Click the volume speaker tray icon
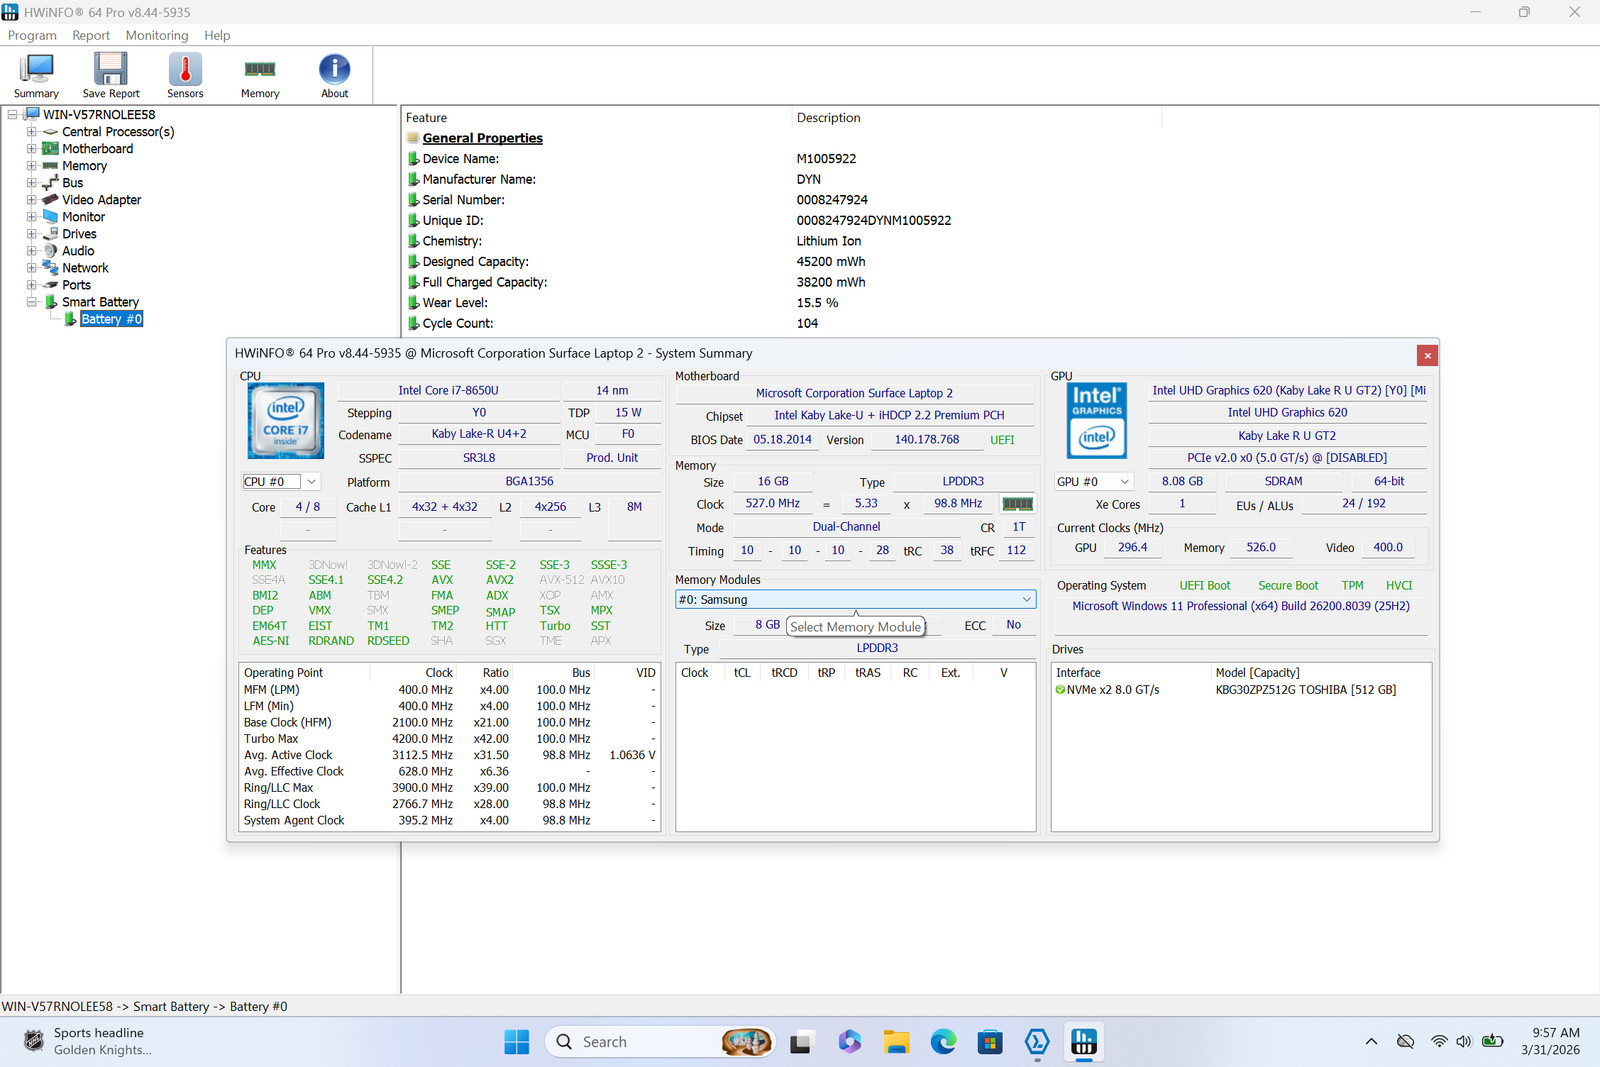The height and width of the screenshot is (1067, 1600). tap(1464, 1042)
